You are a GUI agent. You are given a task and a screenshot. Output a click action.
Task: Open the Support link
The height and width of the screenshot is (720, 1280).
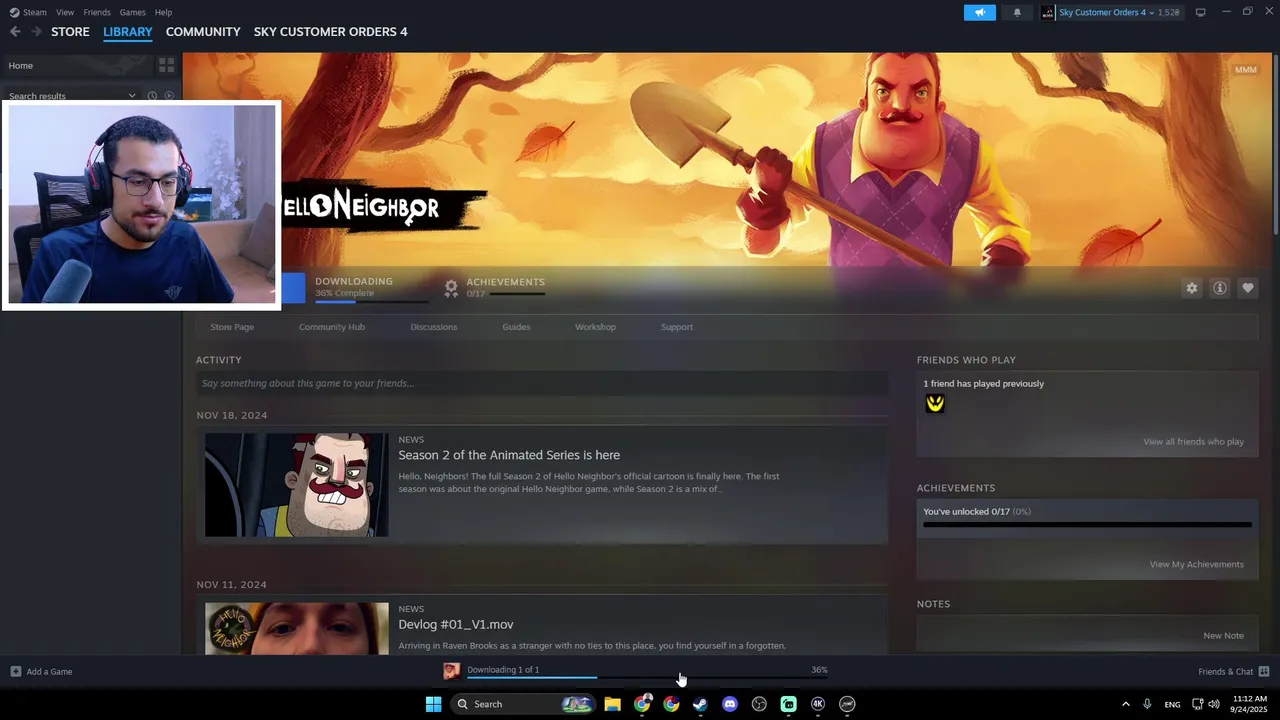[677, 327]
